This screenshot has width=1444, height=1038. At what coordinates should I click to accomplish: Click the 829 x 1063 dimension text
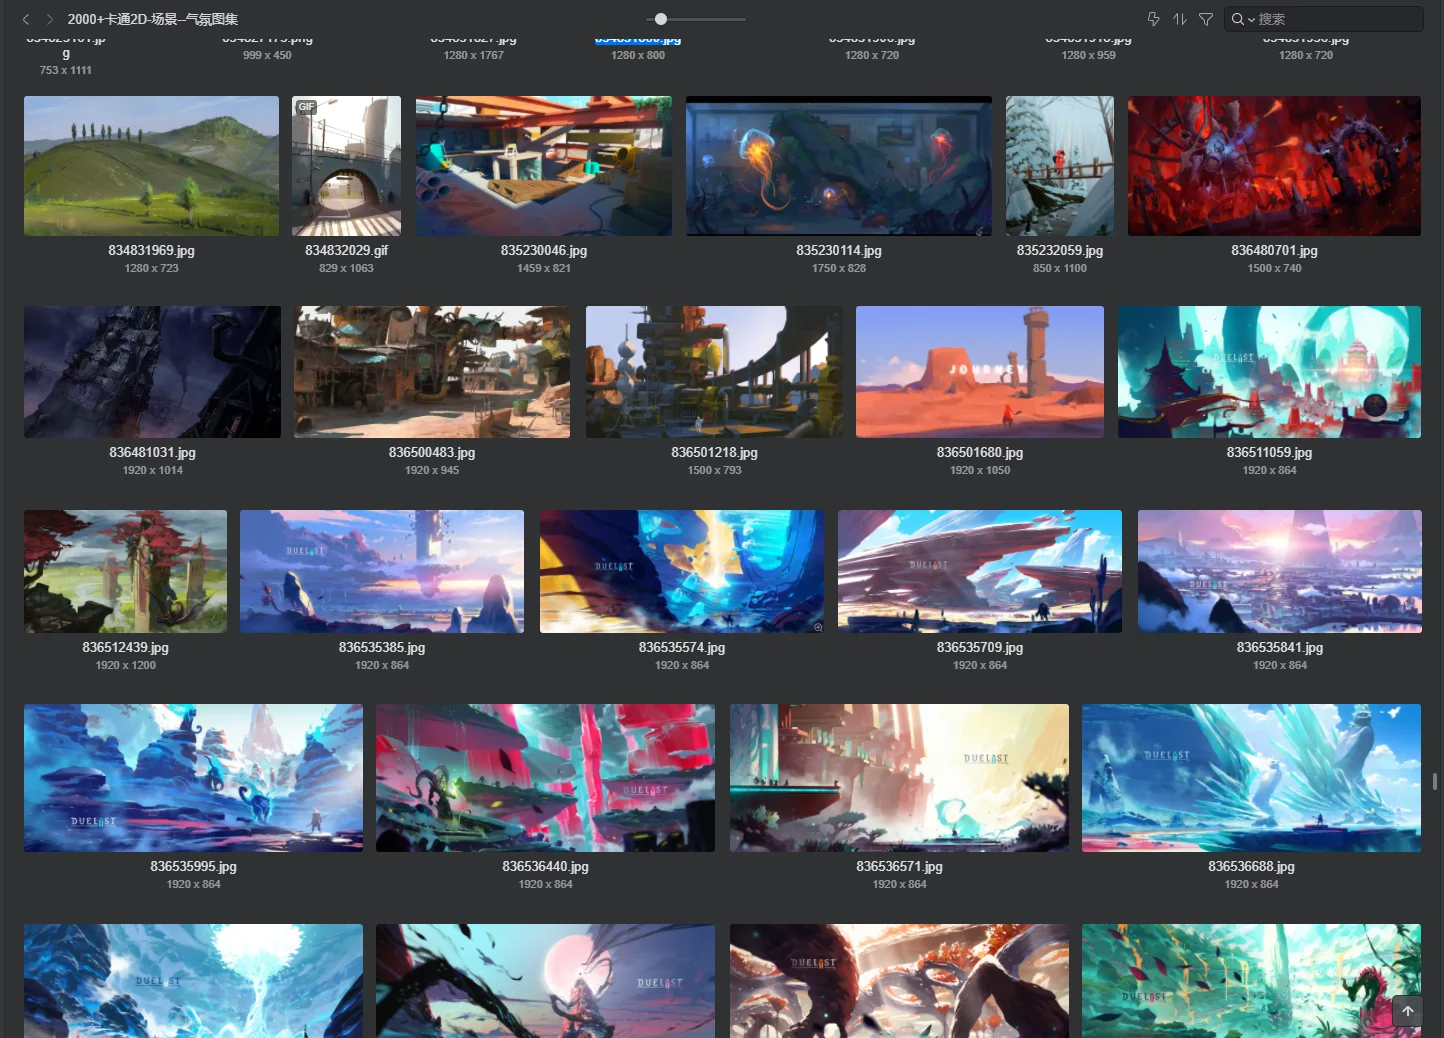coord(346,269)
